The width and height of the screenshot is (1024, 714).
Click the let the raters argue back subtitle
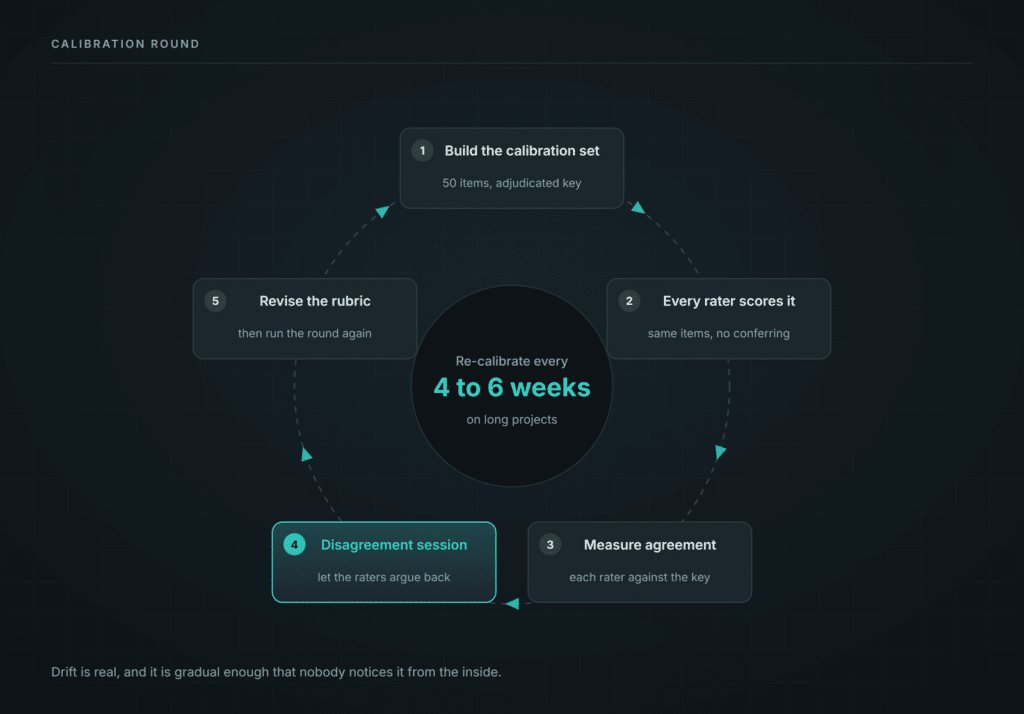point(384,577)
